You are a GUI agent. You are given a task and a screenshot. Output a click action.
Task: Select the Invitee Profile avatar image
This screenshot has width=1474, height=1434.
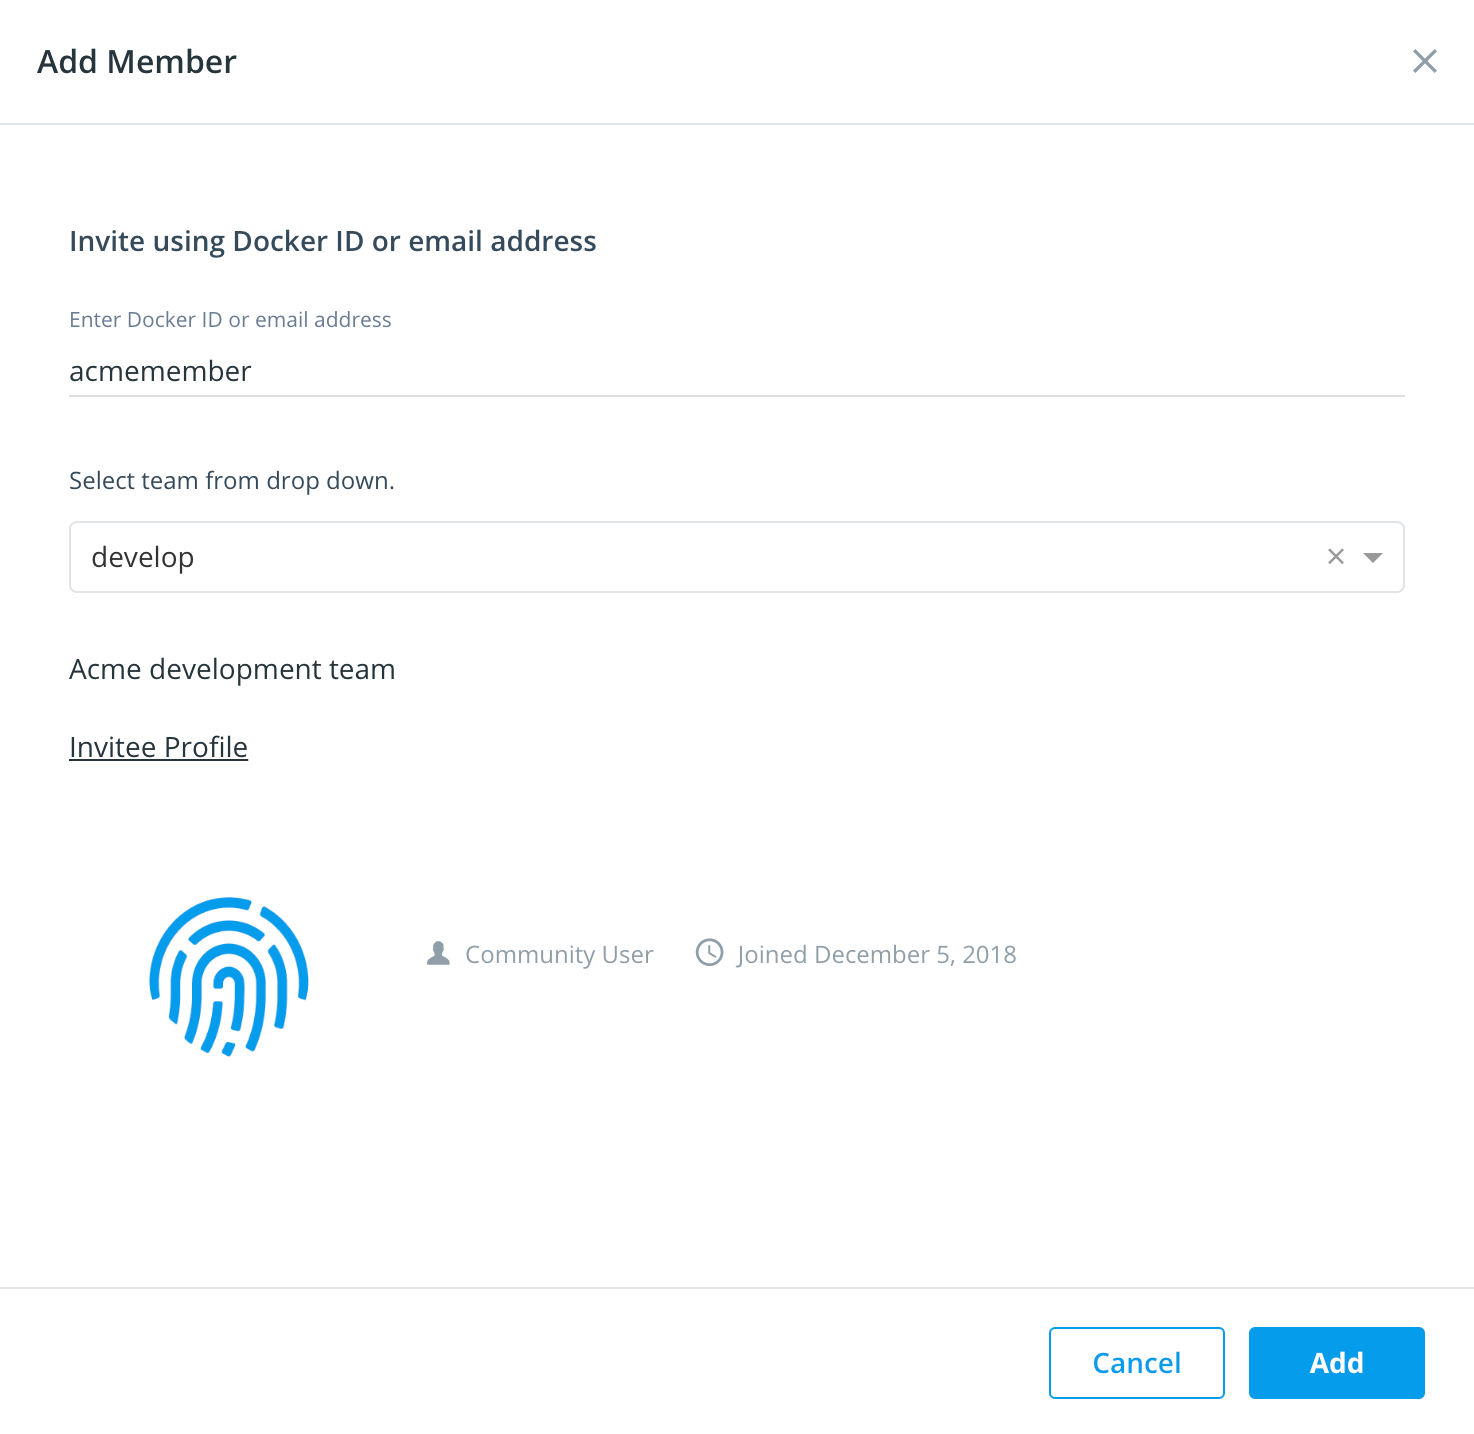[228, 976]
